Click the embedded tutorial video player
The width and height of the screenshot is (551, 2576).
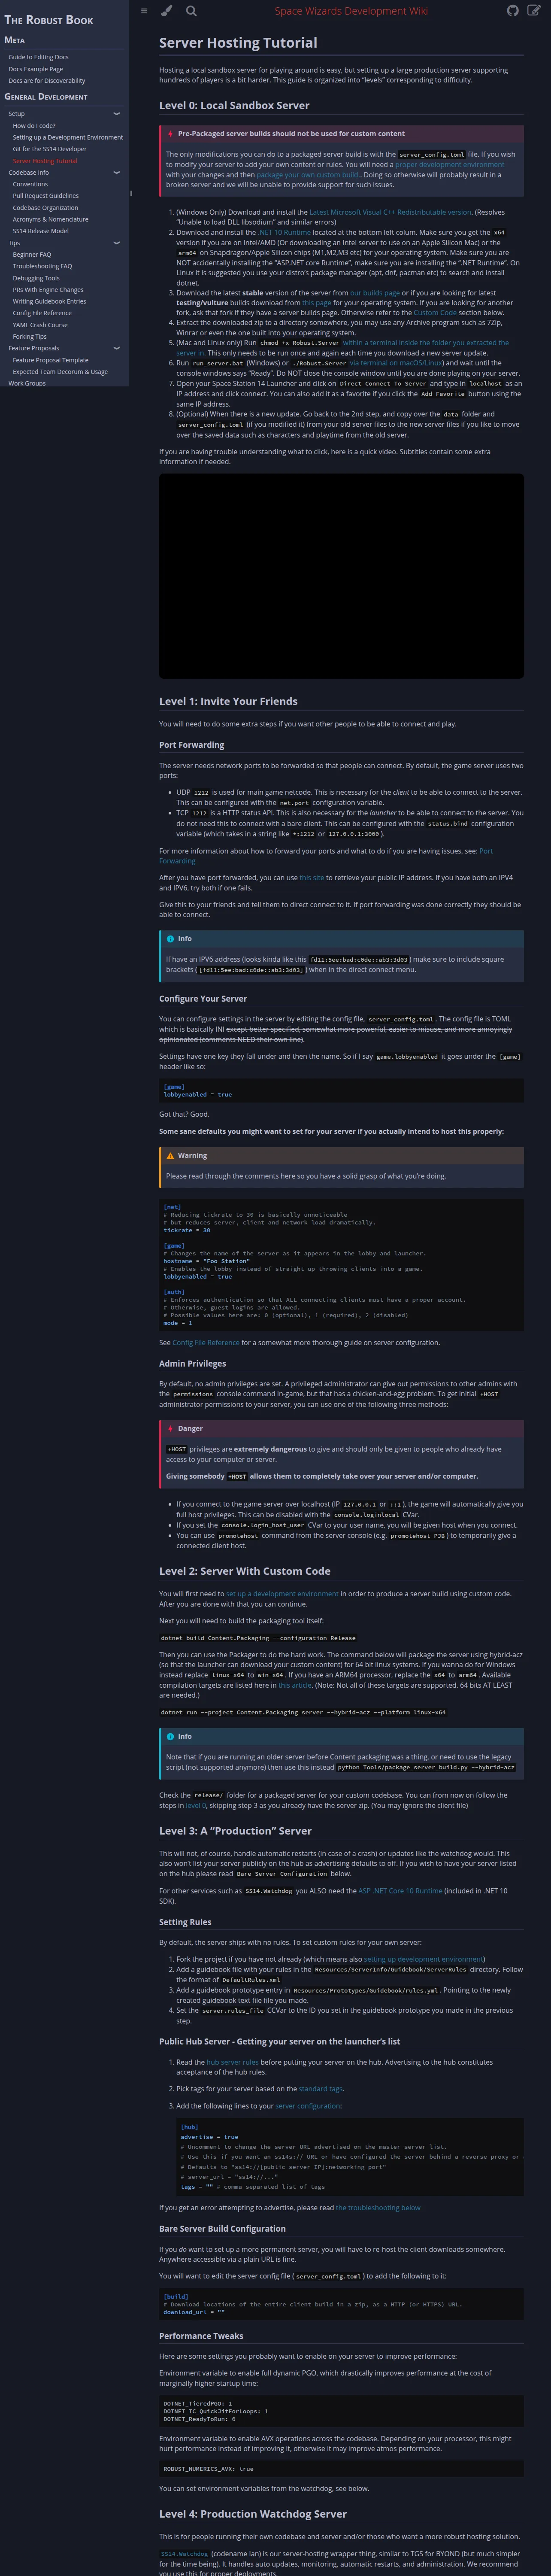(x=341, y=576)
